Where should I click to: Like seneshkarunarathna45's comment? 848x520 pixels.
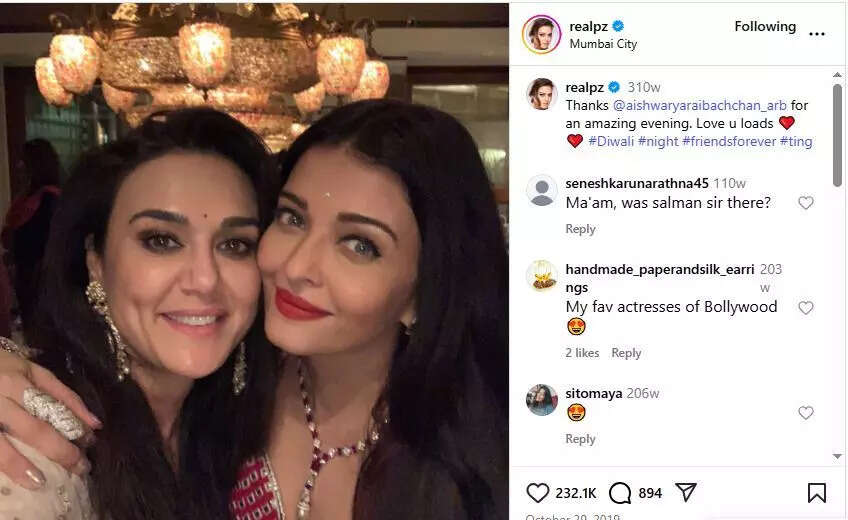click(805, 203)
